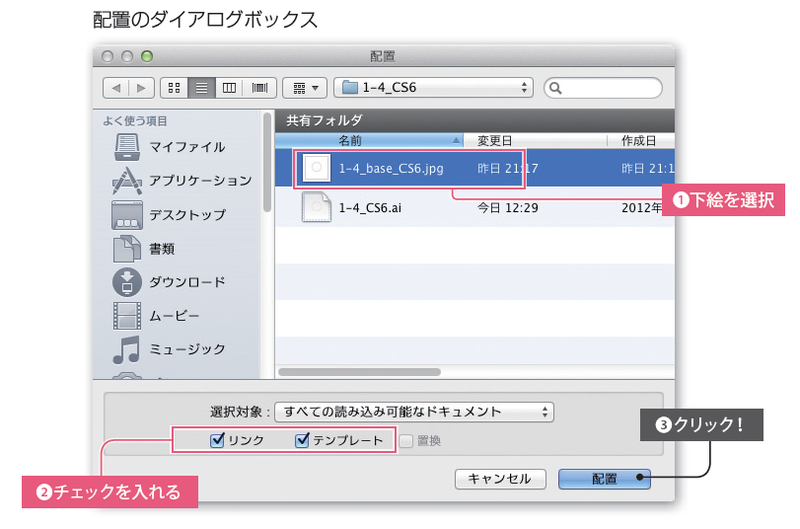Toggle the リンク checkbox
Viewport: 800px width, 529px height.
[217, 440]
